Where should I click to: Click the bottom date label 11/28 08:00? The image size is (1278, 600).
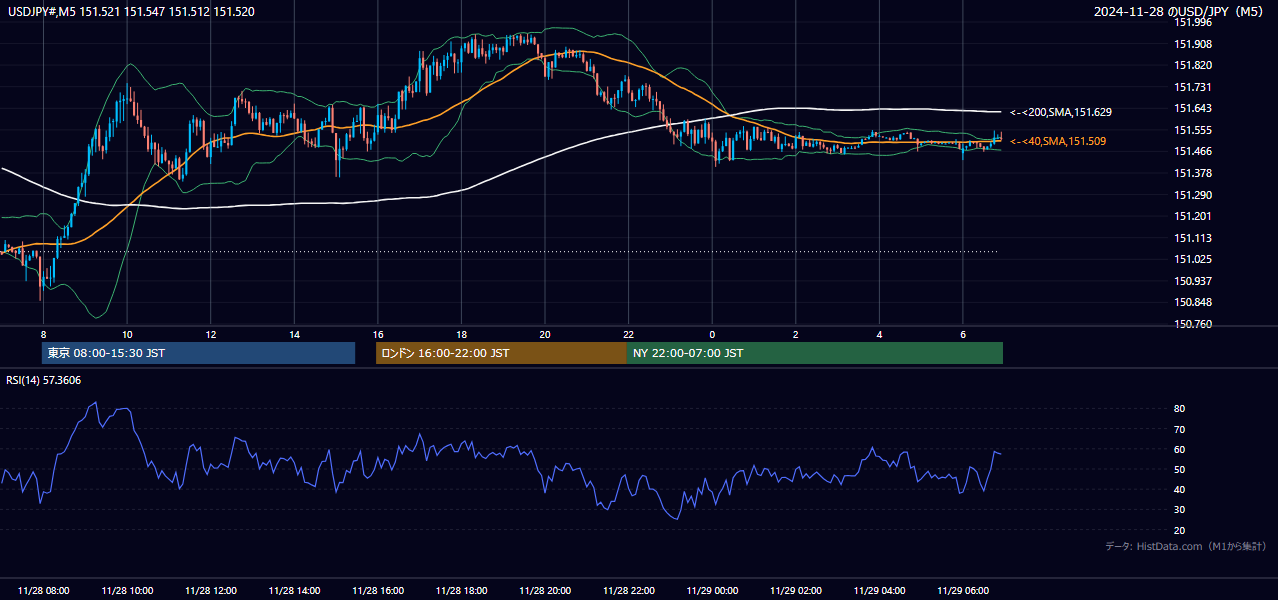43,591
